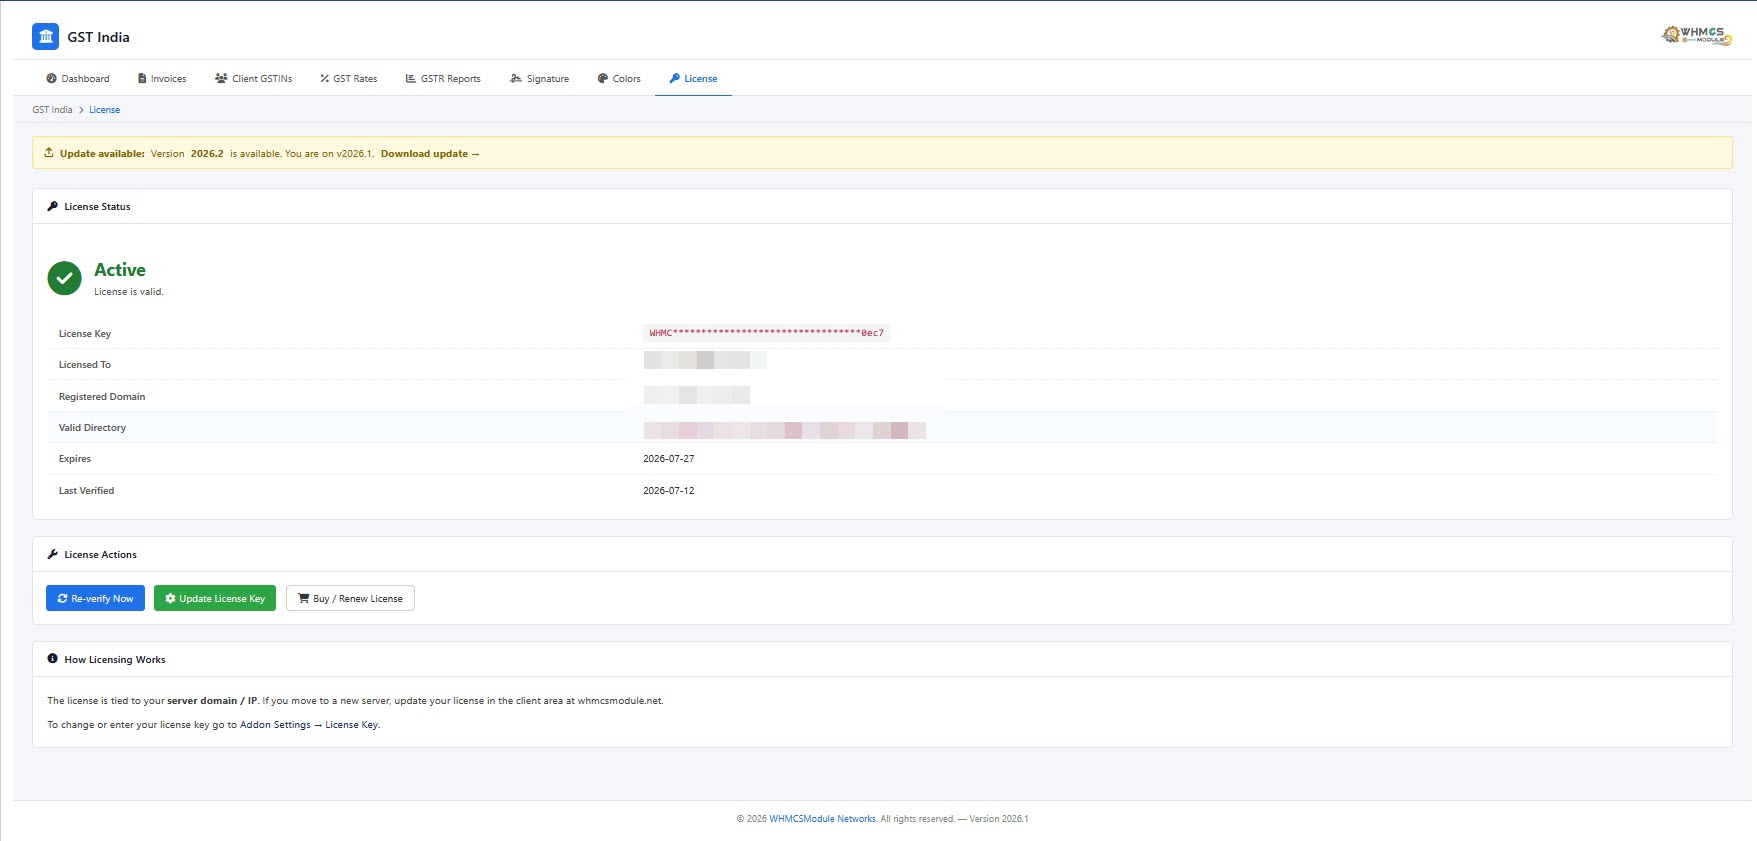Click the Buy / Renew License button
The width and height of the screenshot is (1757, 841).
350,598
